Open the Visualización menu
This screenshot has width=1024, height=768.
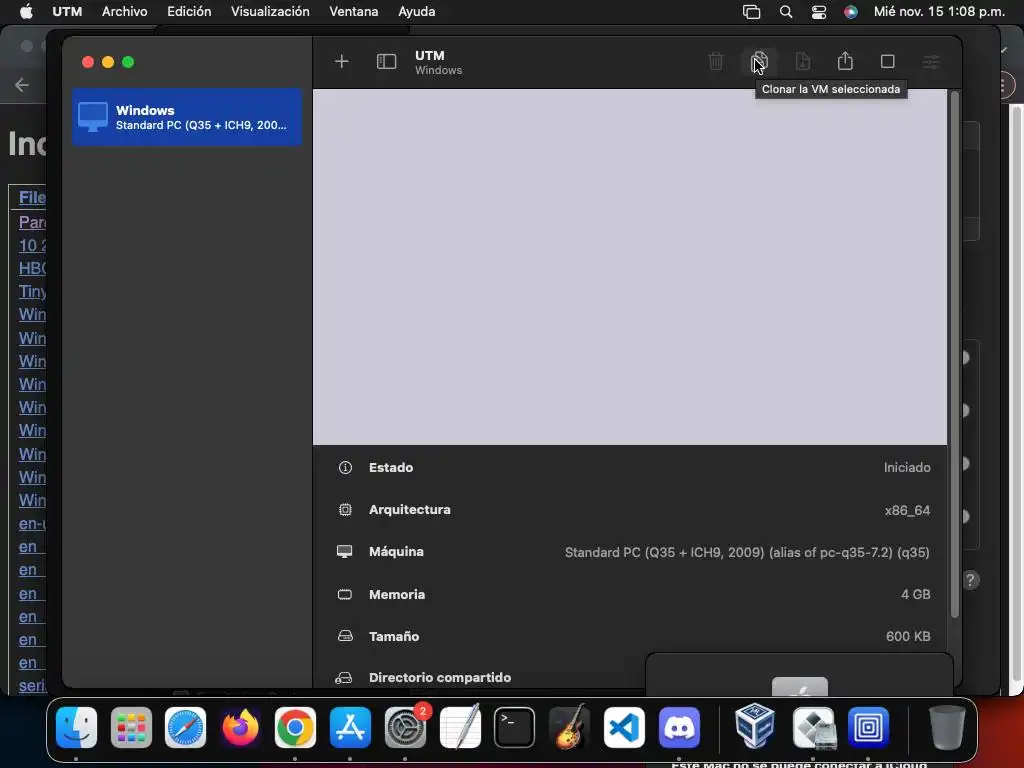click(x=270, y=12)
